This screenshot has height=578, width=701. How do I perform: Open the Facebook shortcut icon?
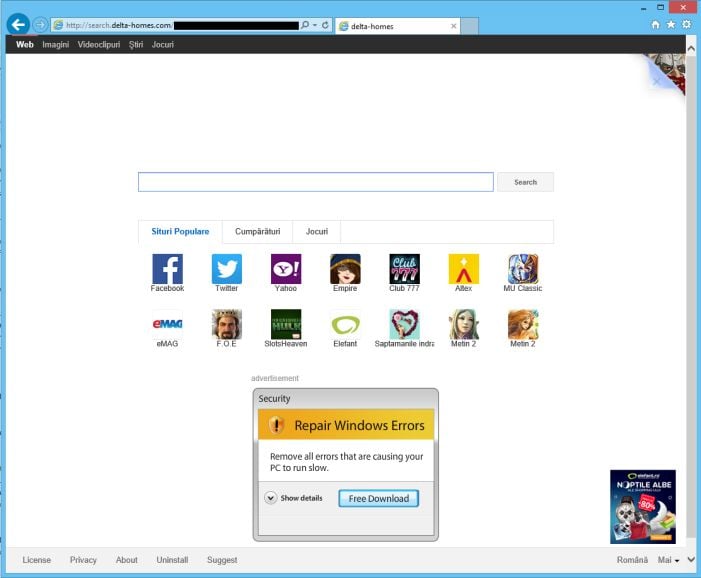pyautogui.click(x=167, y=269)
